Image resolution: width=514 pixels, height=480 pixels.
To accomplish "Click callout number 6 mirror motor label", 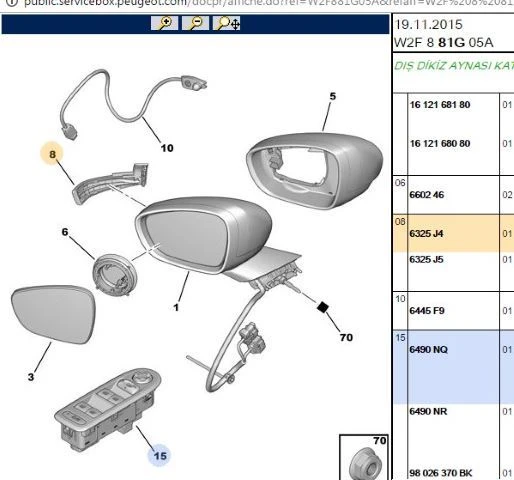I will pos(65,232).
